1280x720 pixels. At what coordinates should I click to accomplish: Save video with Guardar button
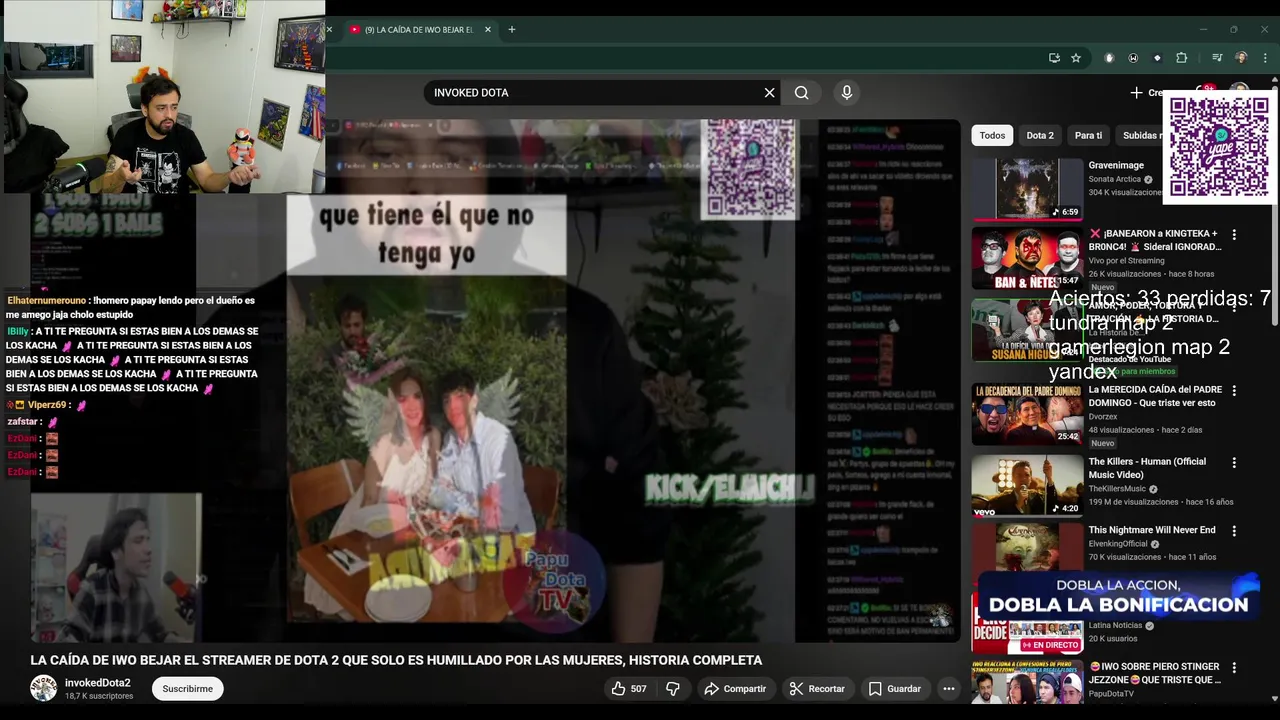click(x=894, y=688)
